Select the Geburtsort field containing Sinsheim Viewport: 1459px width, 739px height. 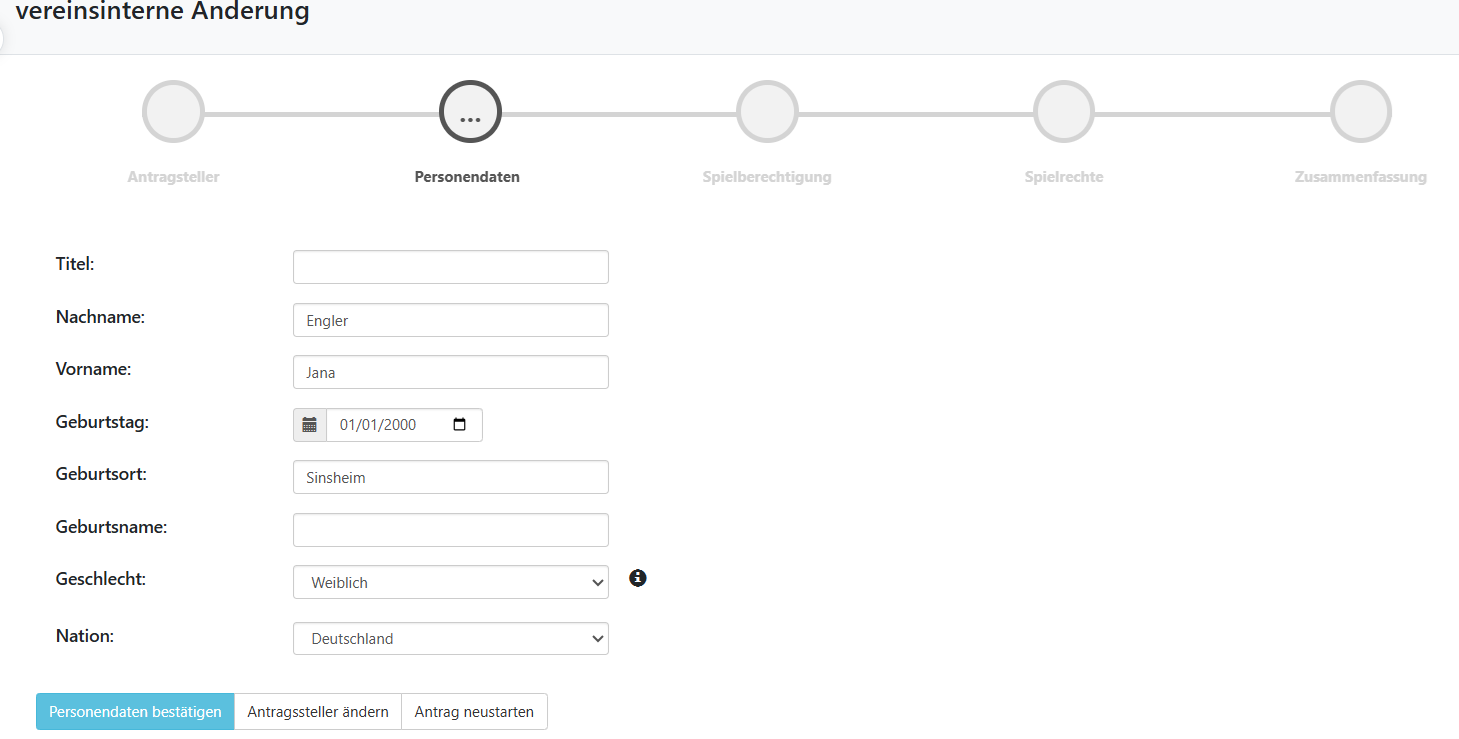point(450,477)
